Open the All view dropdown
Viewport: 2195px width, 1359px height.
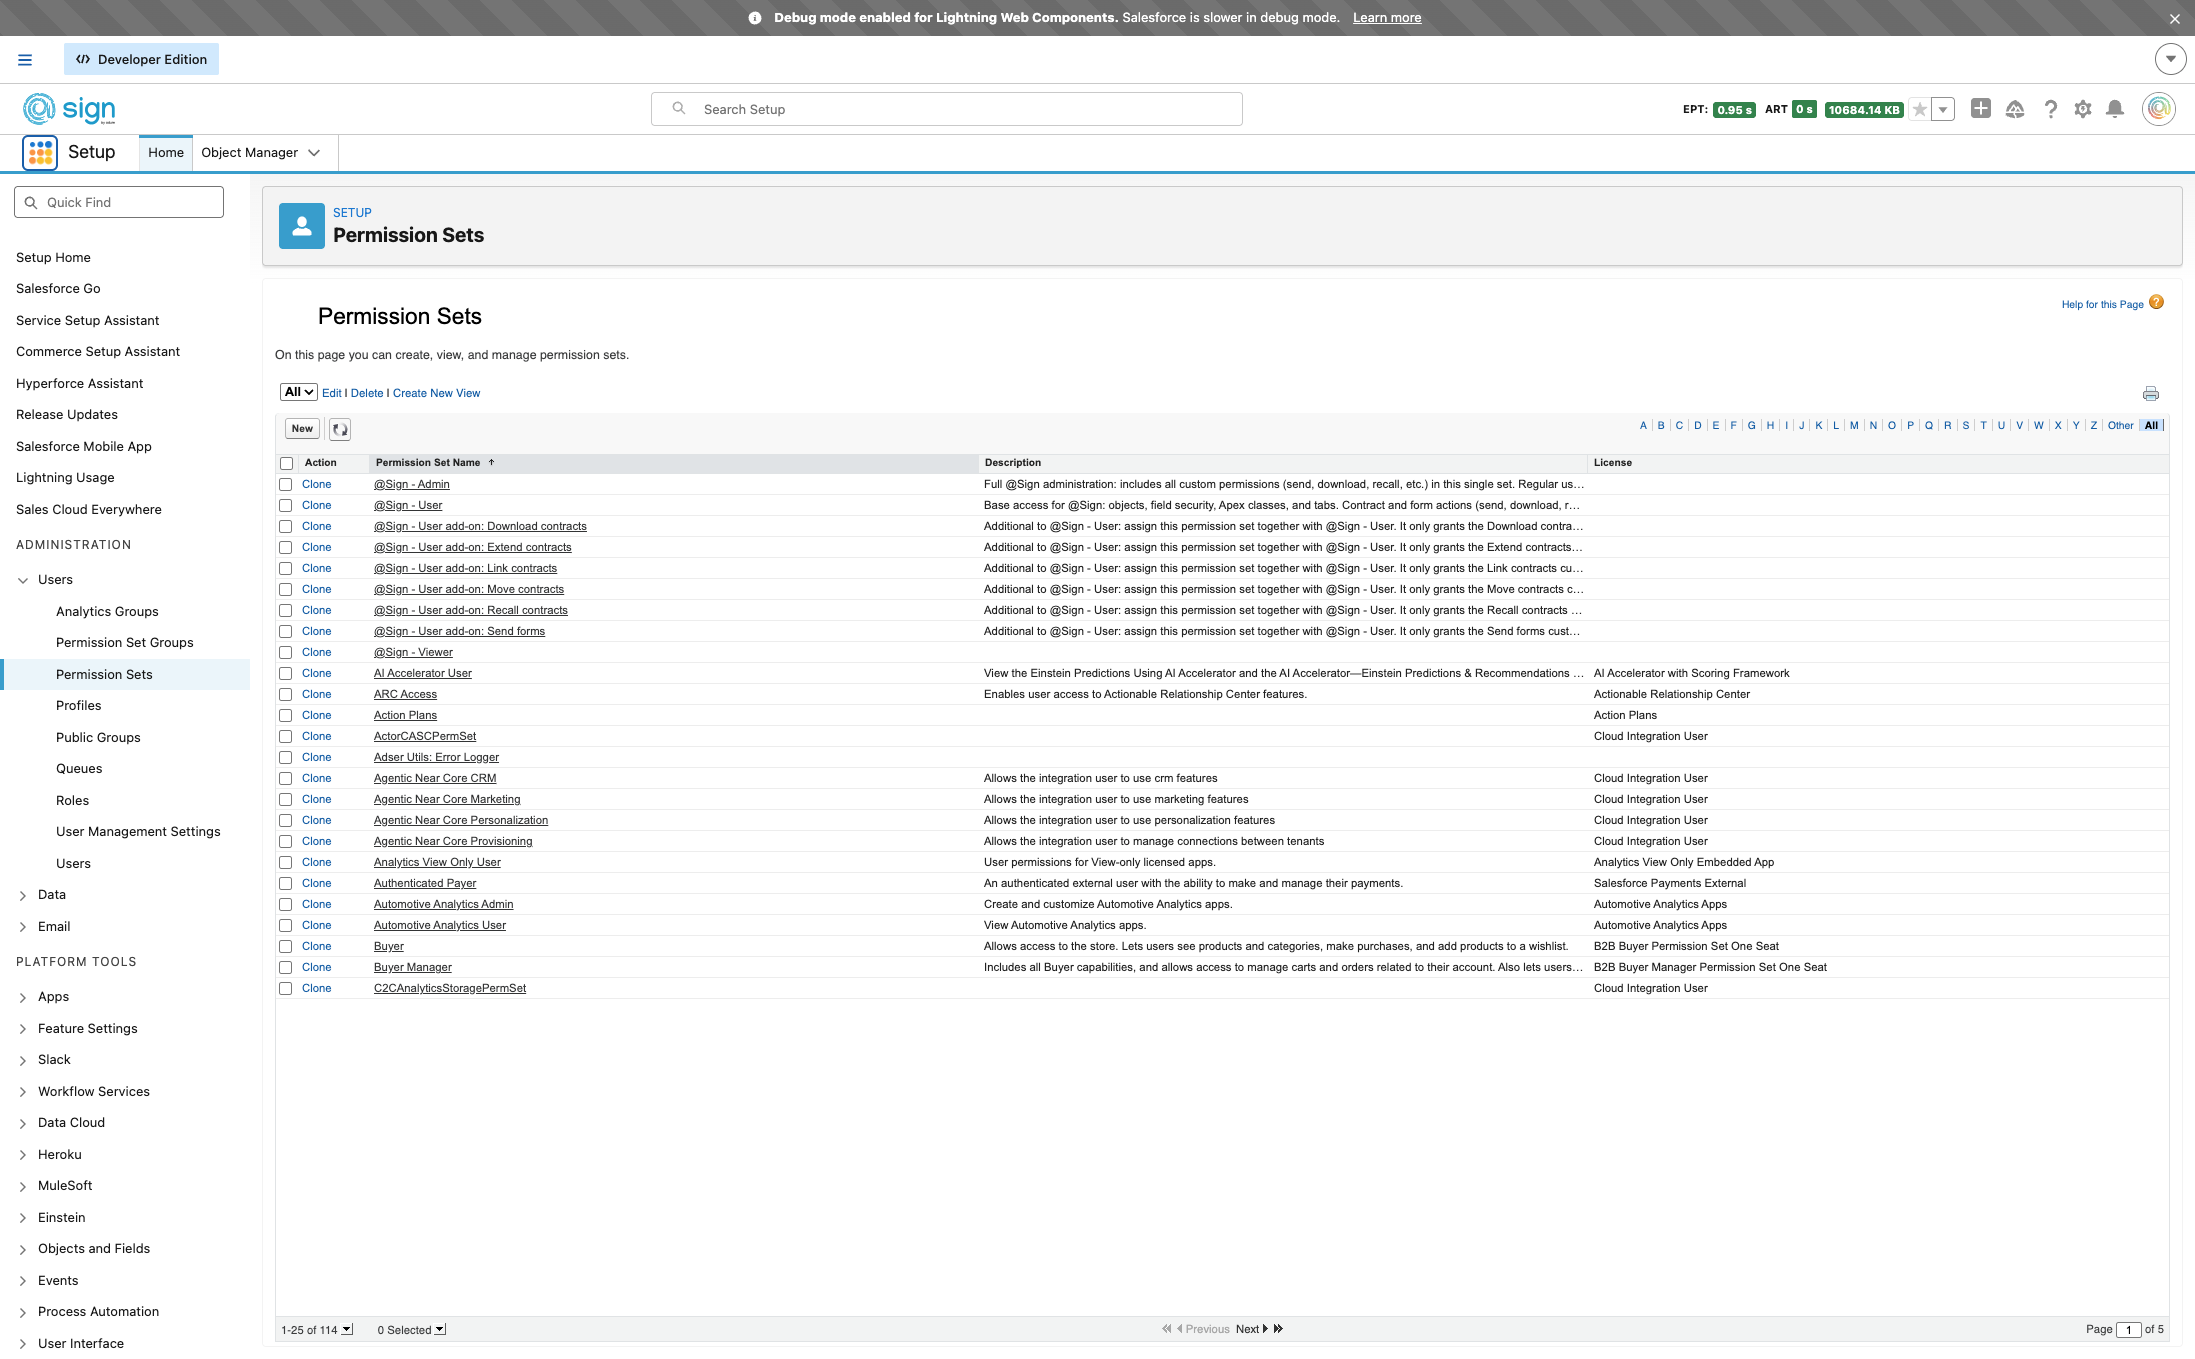tap(298, 392)
